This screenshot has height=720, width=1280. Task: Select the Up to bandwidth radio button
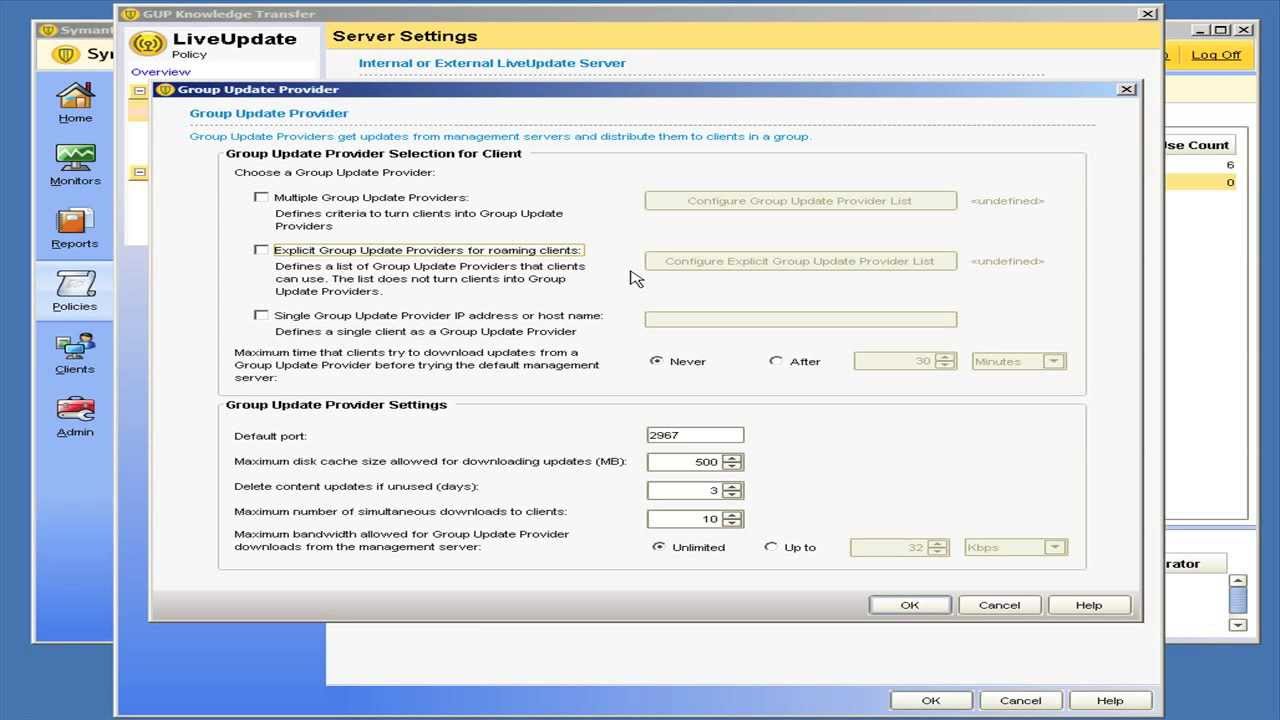click(x=770, y=547)
